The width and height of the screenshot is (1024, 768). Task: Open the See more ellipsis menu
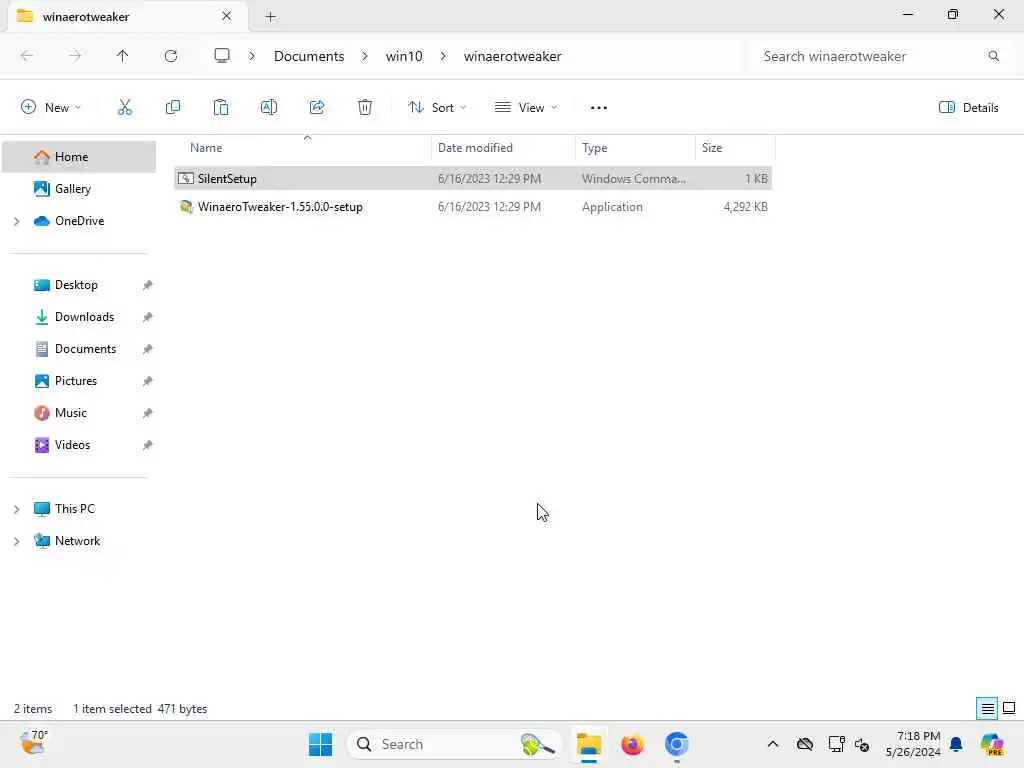point(598,108)
